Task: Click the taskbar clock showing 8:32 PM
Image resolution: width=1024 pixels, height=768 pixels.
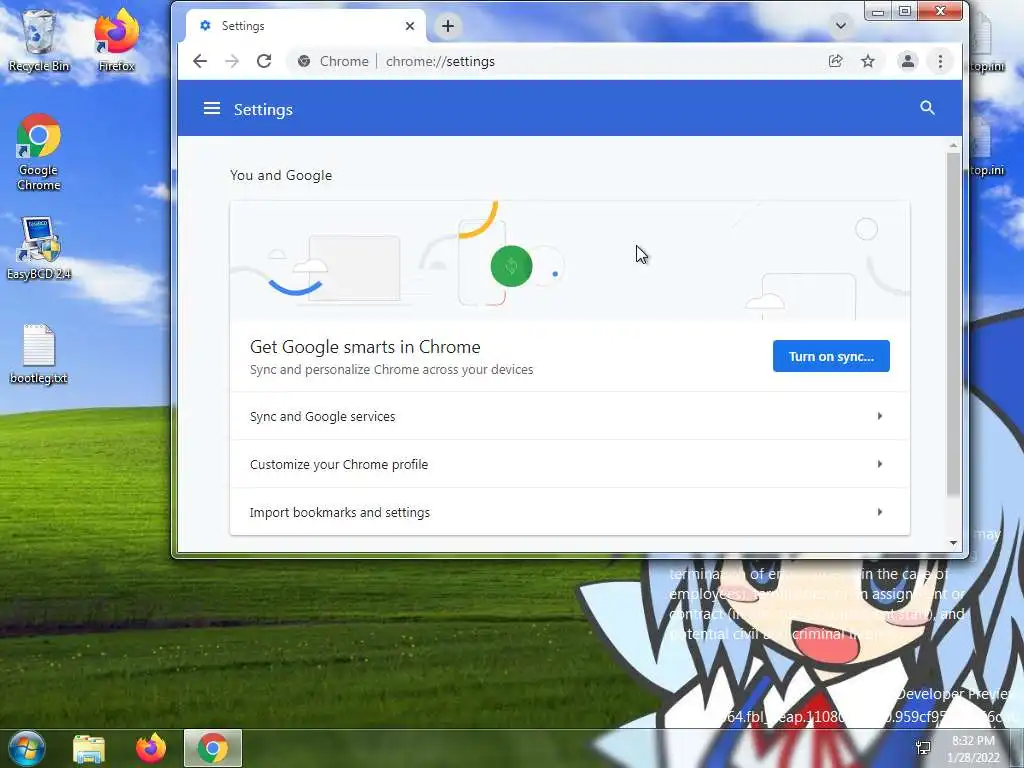Action: tap(973, 749)
